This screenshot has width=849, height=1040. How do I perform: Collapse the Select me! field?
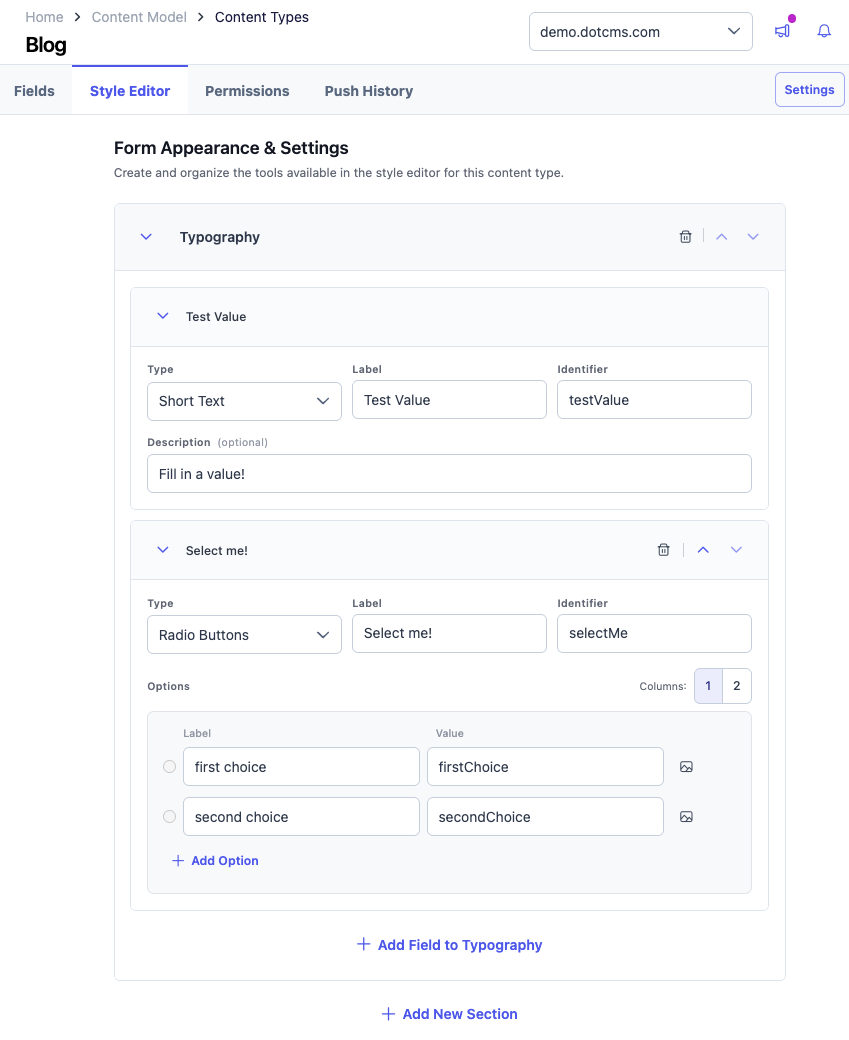[163, 550]
